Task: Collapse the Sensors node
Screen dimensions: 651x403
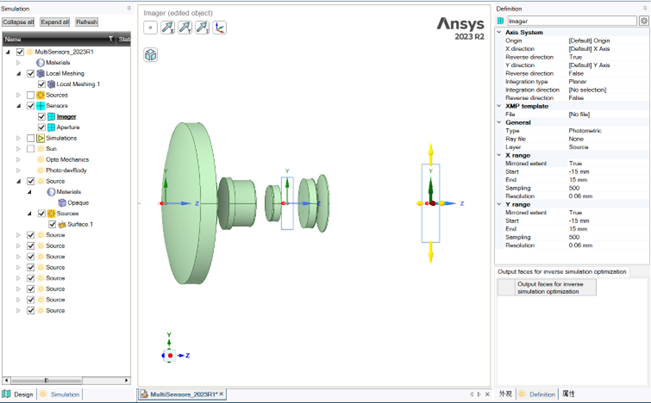Action: [x=19, y=106]
